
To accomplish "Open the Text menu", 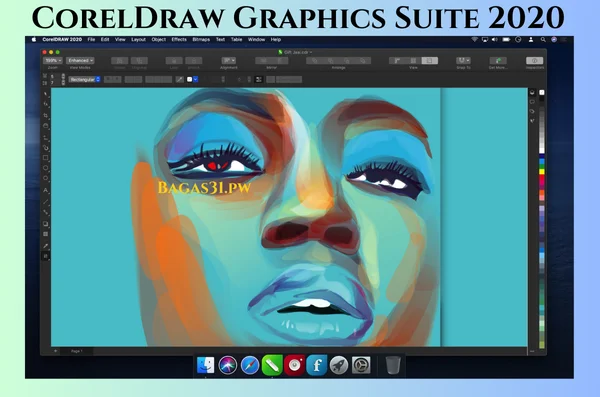I will coord(220,39).
